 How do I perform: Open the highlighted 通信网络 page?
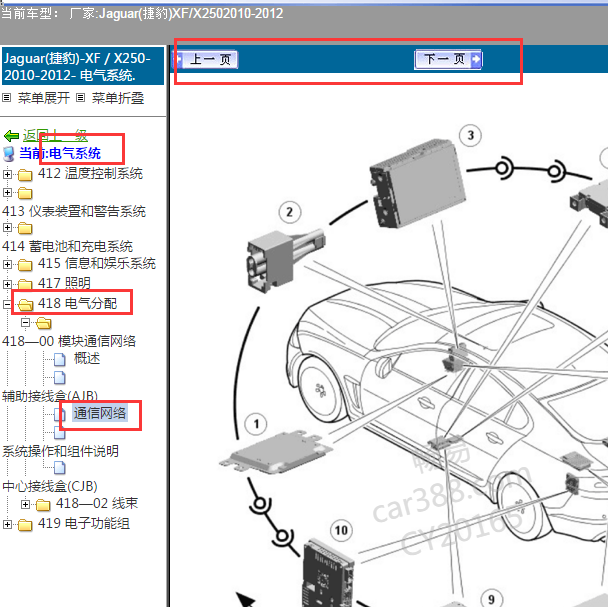click(x=100, y=413)
